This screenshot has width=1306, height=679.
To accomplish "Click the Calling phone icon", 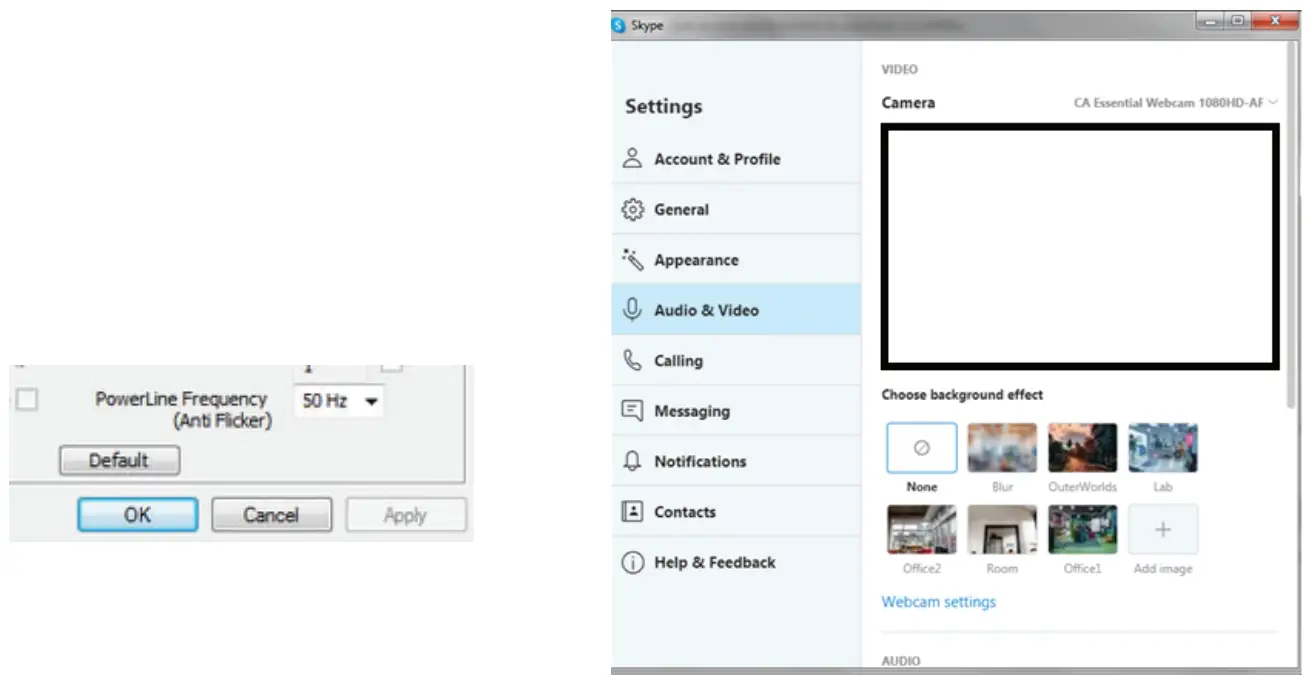I will [x=632, y=360].
